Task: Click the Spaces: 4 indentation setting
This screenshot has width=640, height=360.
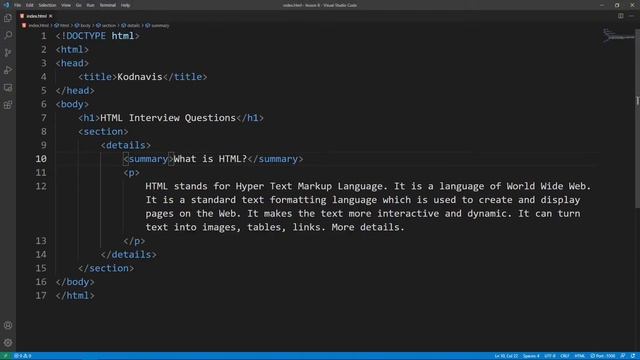Action: (x=531, y=356)
